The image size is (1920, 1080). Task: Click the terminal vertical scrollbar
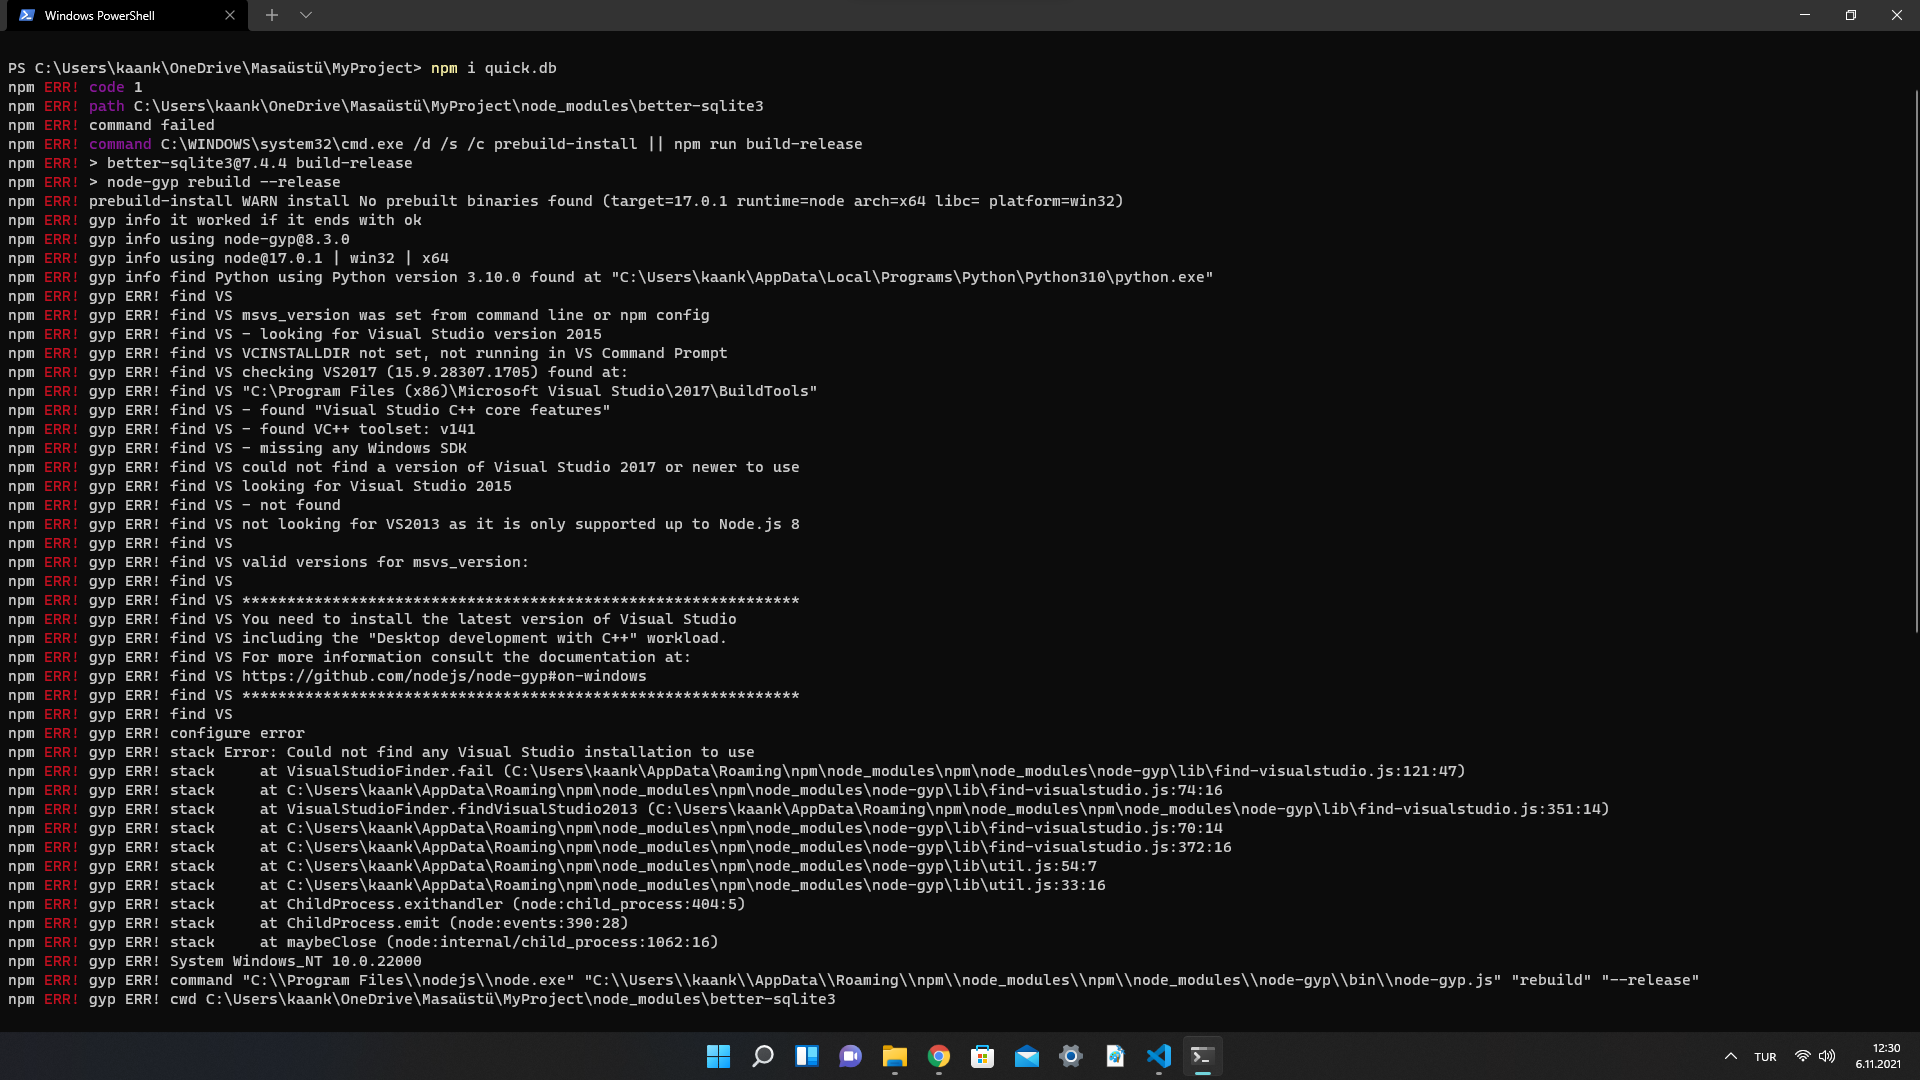pos(1915,360)
